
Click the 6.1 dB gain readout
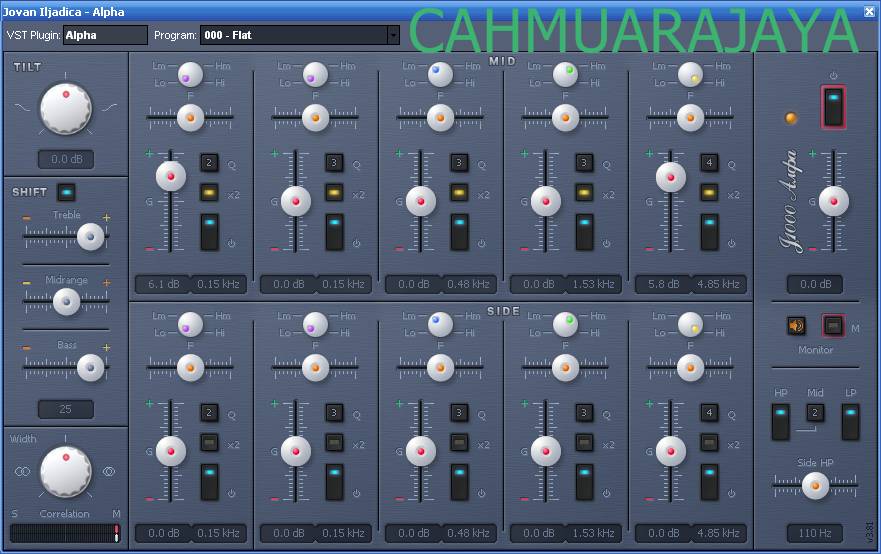[x=164, y=284]
